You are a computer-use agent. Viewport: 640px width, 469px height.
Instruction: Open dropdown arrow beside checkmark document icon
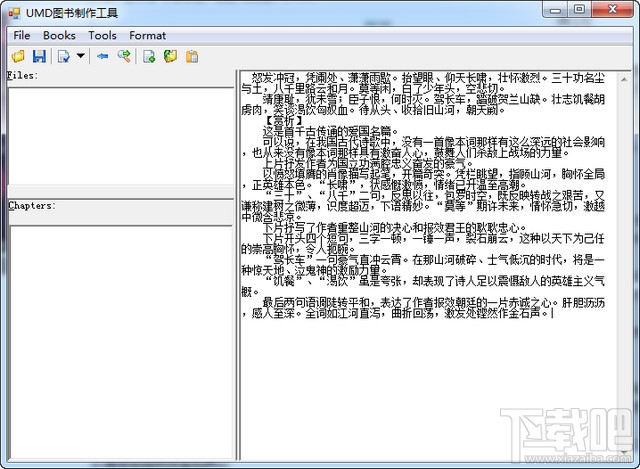tap(81, 56)
